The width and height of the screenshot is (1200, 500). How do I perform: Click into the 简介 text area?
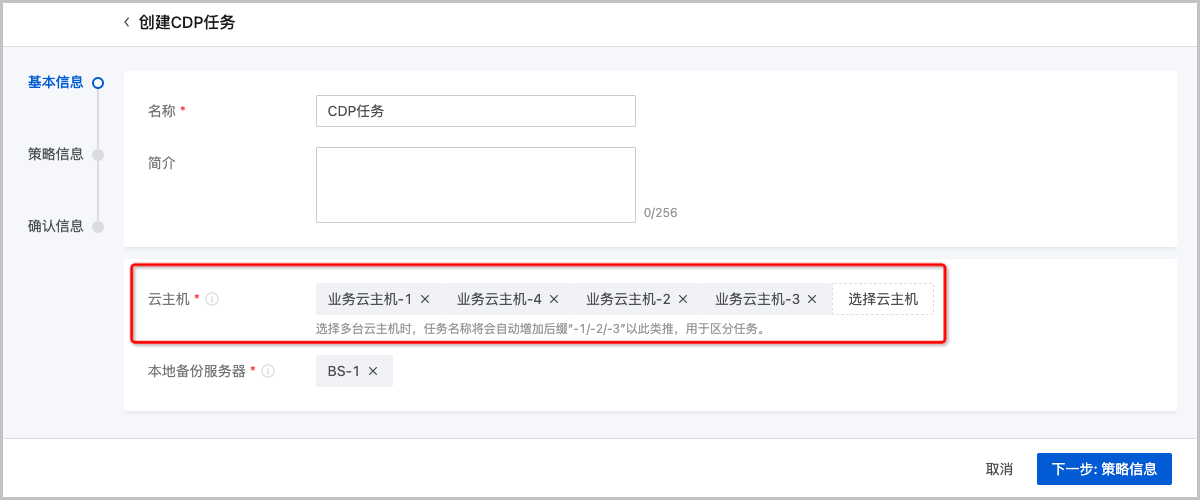point(475,185)
